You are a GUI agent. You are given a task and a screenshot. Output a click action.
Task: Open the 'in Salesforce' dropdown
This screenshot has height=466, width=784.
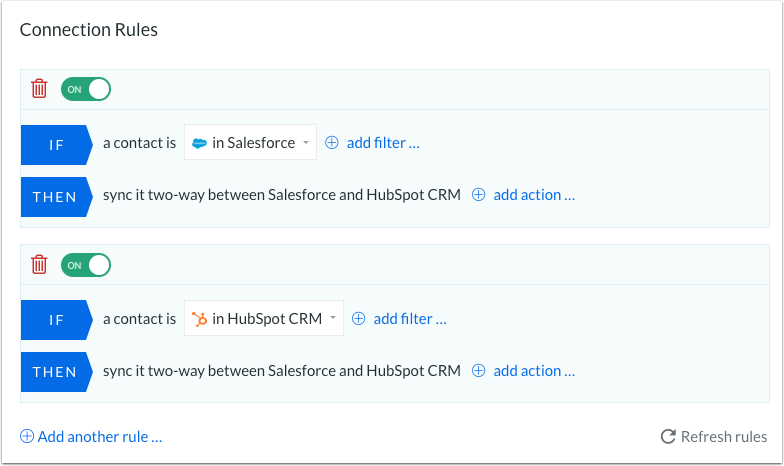pyautogui.click(x=251, y=143)
